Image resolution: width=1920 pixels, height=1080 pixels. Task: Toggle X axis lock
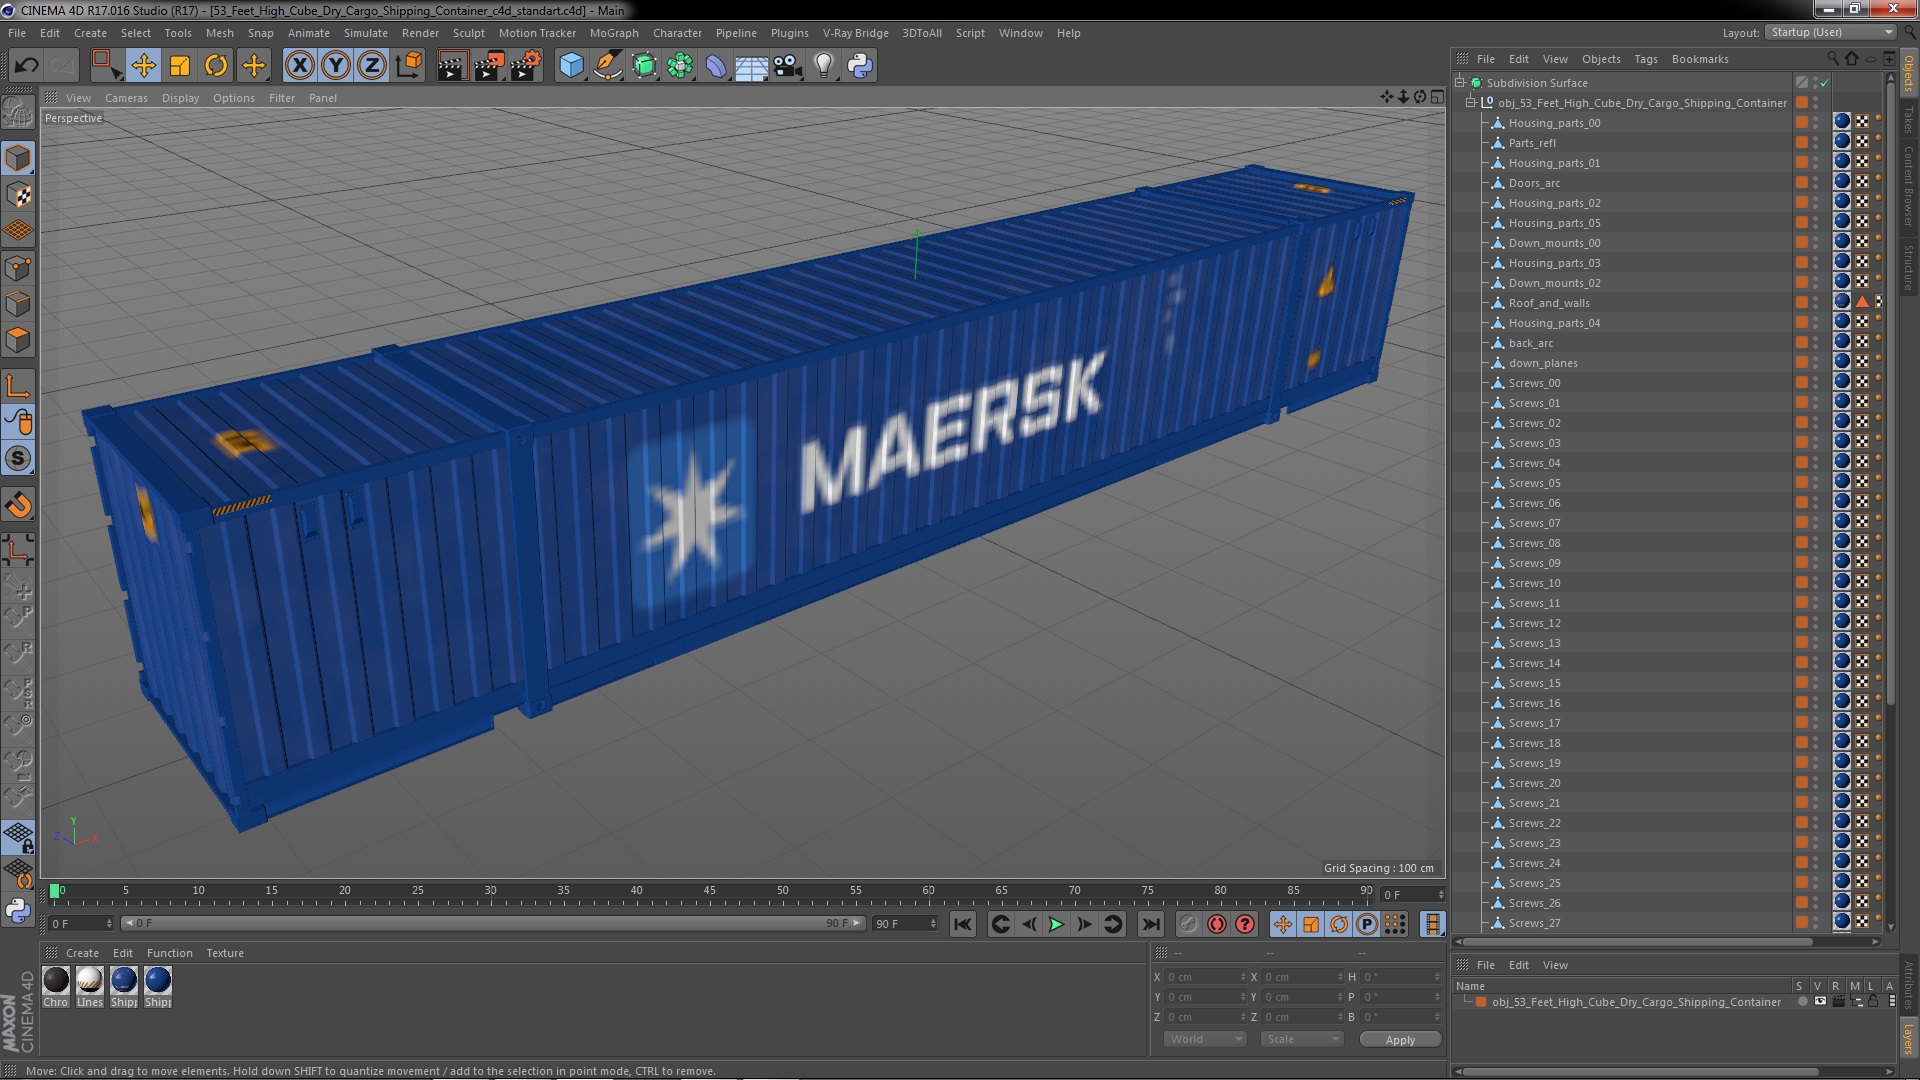click(299, 66)
